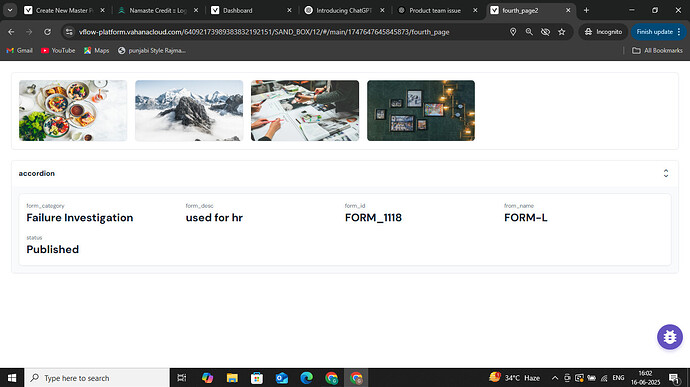Screen dimensions: 690x387
Task: Toggle the third-party cookies eye icon
Action: tap(545, 32)
